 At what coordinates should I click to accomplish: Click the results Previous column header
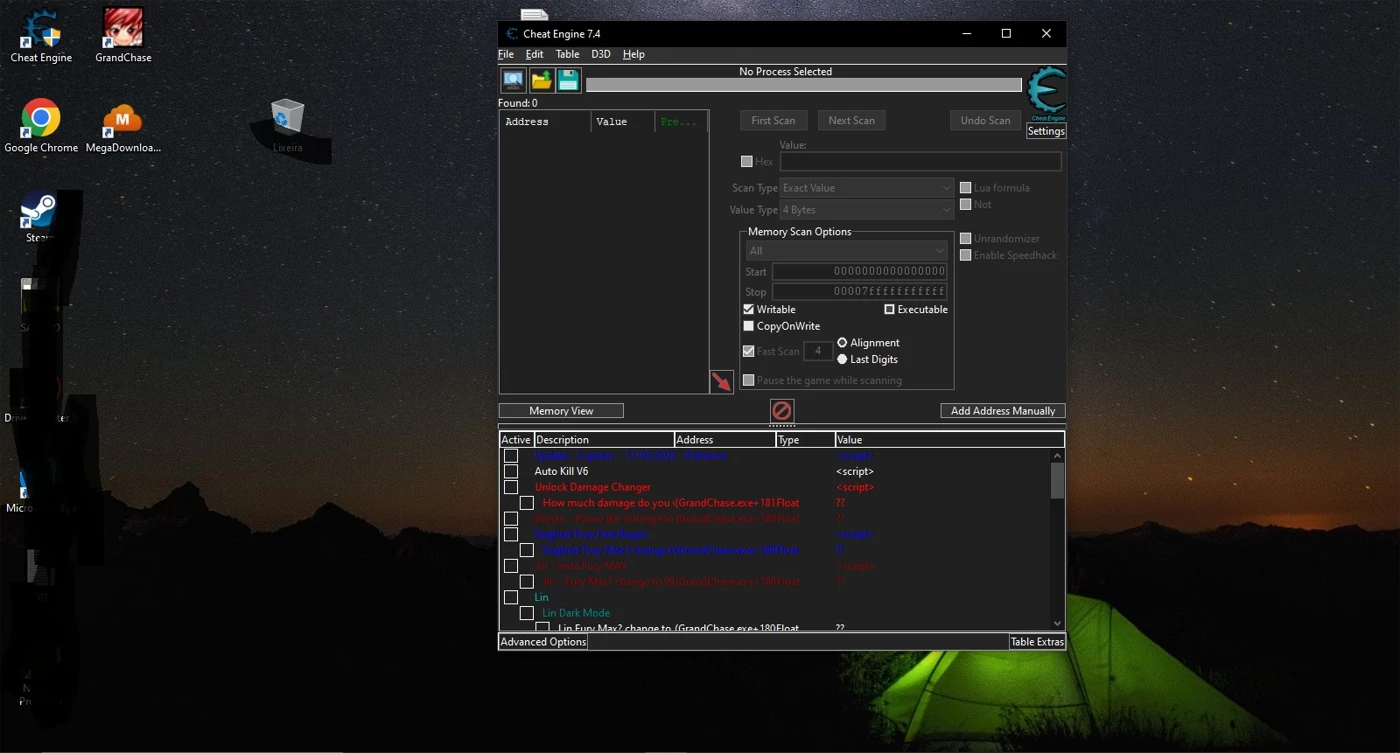681,122
